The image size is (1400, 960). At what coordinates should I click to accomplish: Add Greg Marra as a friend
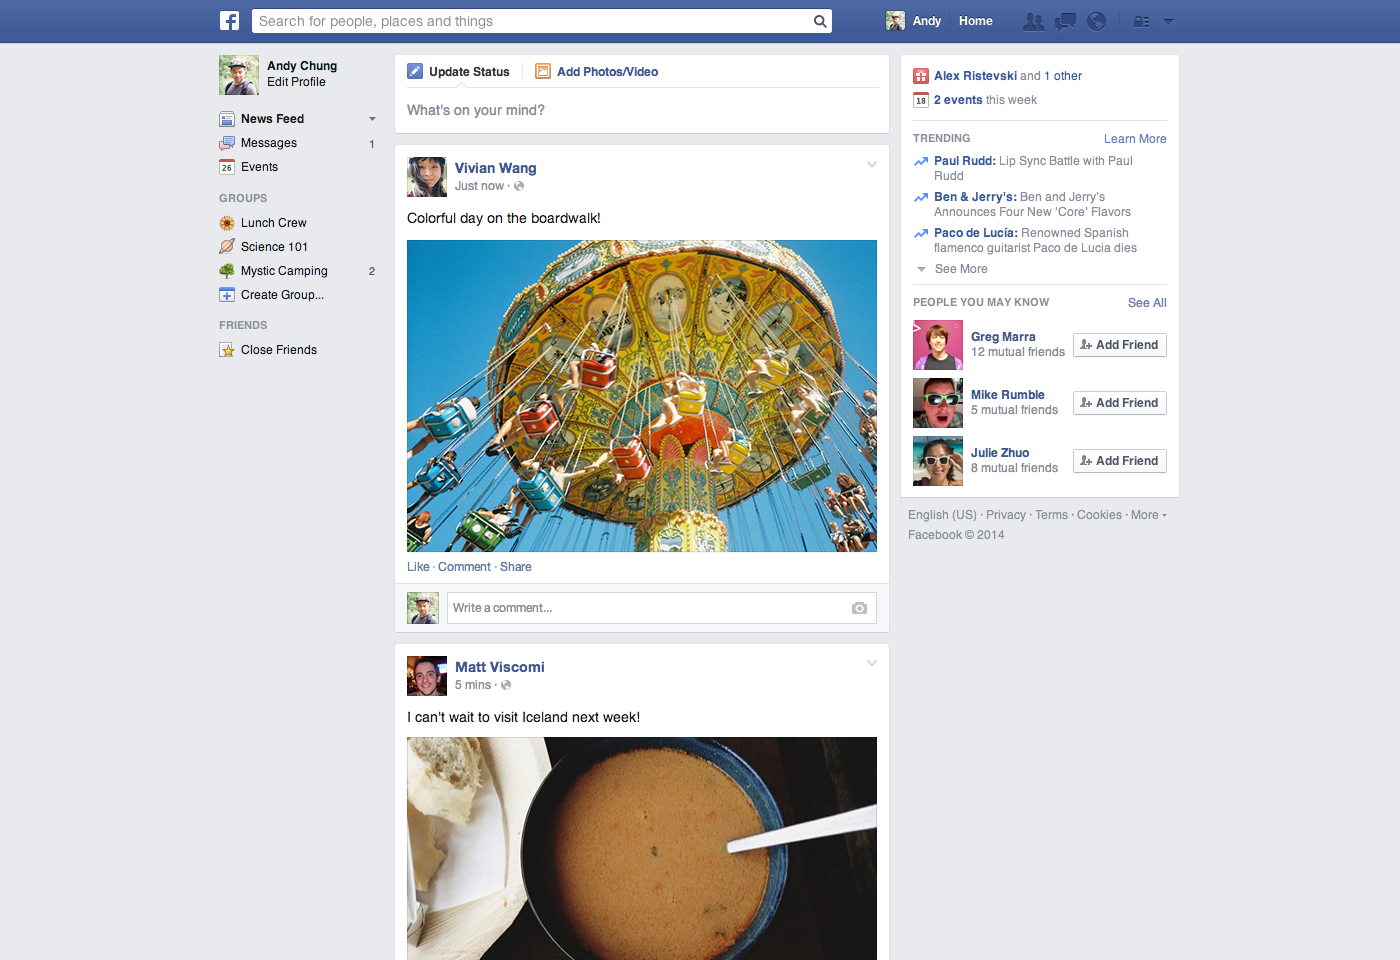pos(1120,345)
